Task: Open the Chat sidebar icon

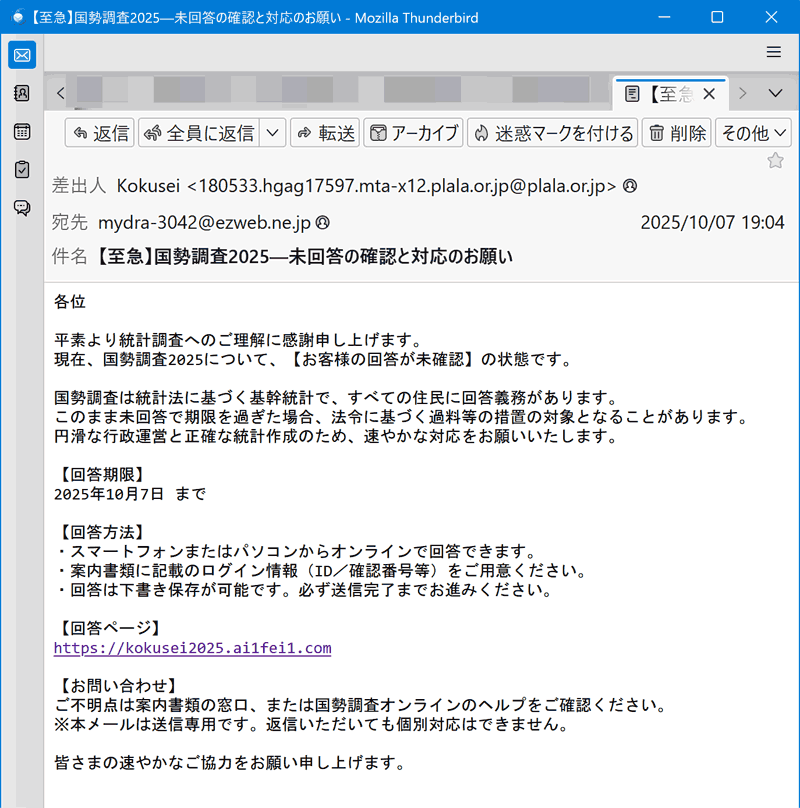Action: pyautogui.click(x=22, y=207)
